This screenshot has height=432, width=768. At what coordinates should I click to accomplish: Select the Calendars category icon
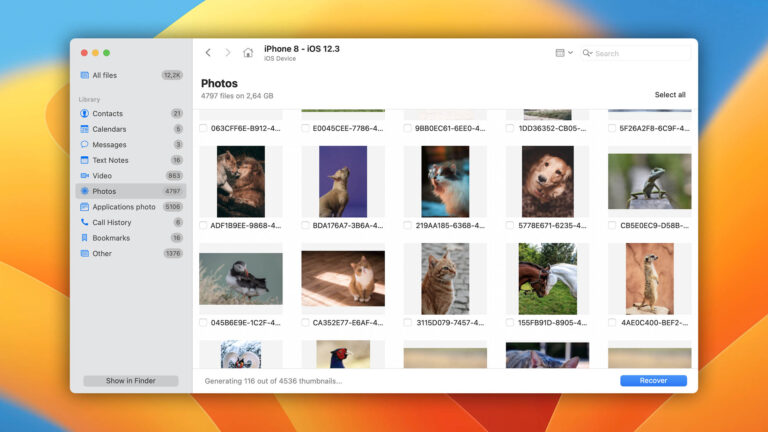(84, 129)
